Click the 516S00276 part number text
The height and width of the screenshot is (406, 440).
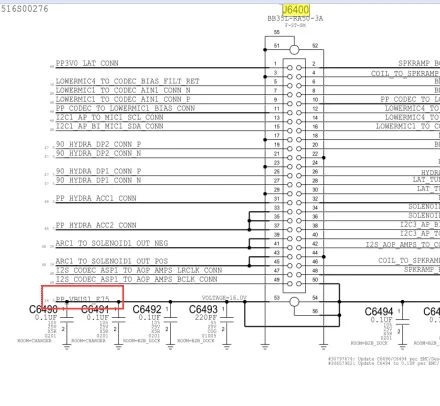pos(25,9)
